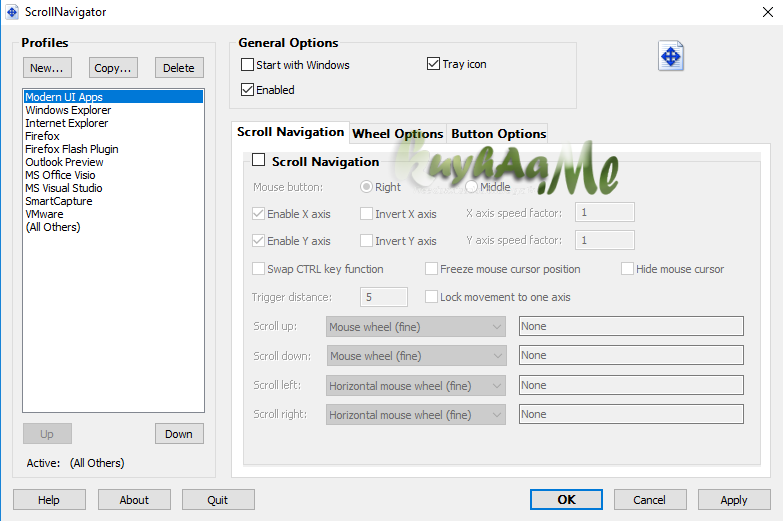Open the Scroll left action dropdown
Viewport: 783px width, 521px height.
point(415,386)
